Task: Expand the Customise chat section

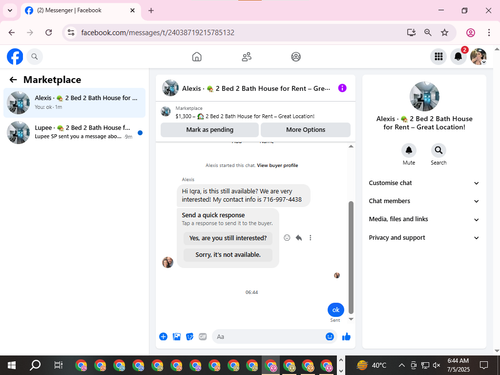Action: tap(424, 183)
